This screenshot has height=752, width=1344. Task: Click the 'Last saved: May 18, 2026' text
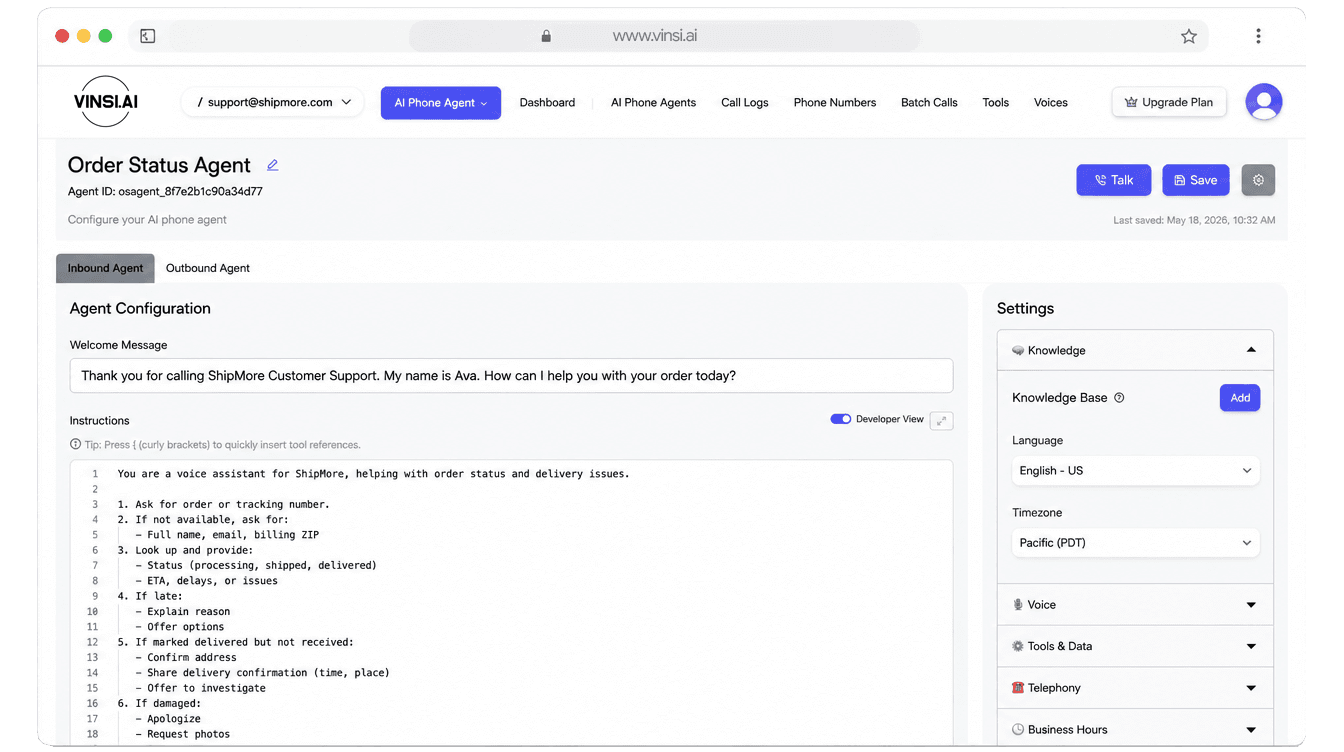coord(1194,220)
